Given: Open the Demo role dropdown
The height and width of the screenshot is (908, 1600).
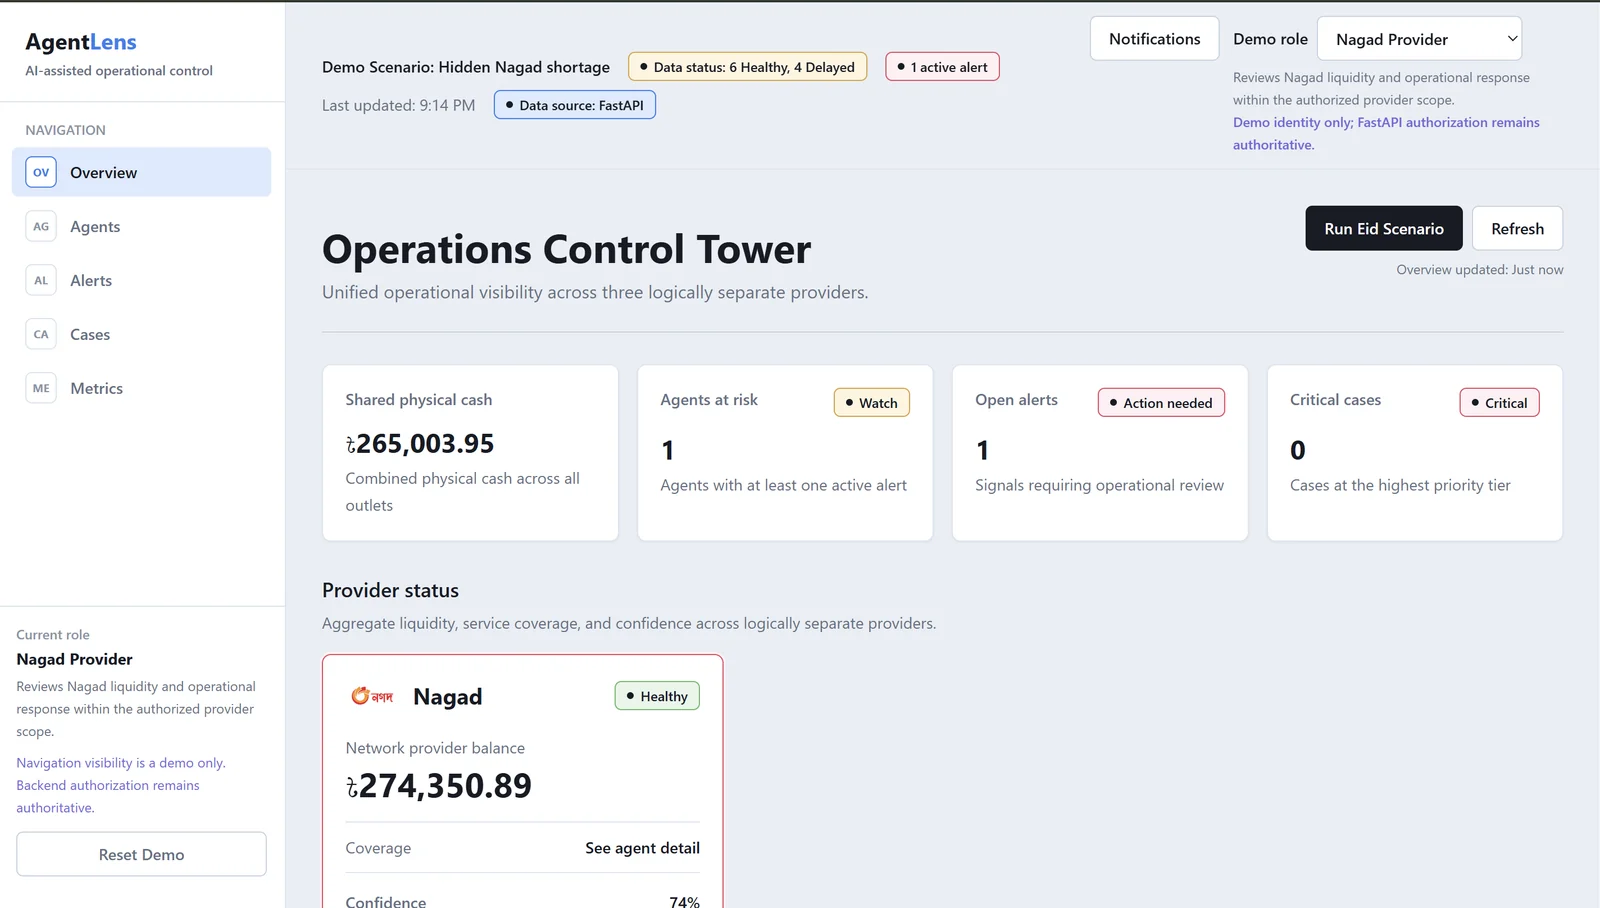Looking at the screenshot, I should [x=1419, y=39].
